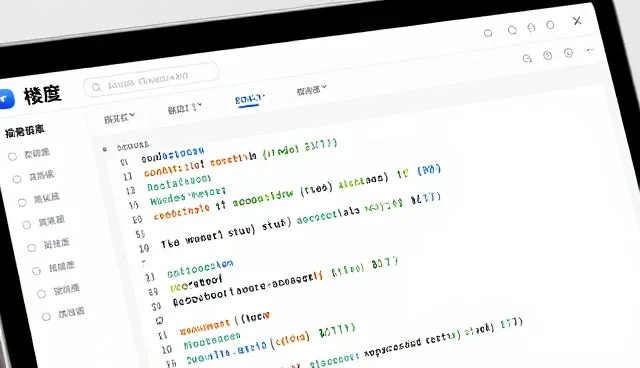This screenshot has width=640, height=368.
Task: Click the magnifier icon in search box
Action: 96,87
